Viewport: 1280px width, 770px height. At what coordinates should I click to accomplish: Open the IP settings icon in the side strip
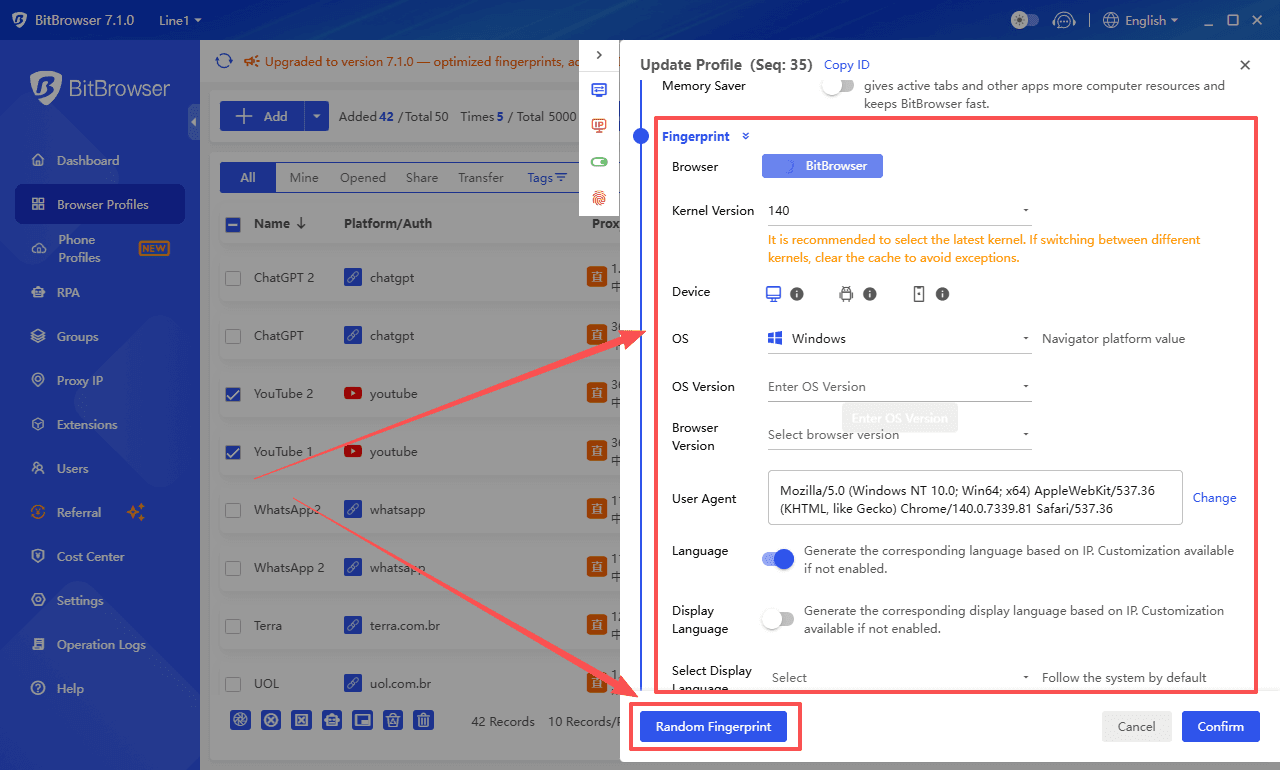pyautogui.click(x=599, y=125)
